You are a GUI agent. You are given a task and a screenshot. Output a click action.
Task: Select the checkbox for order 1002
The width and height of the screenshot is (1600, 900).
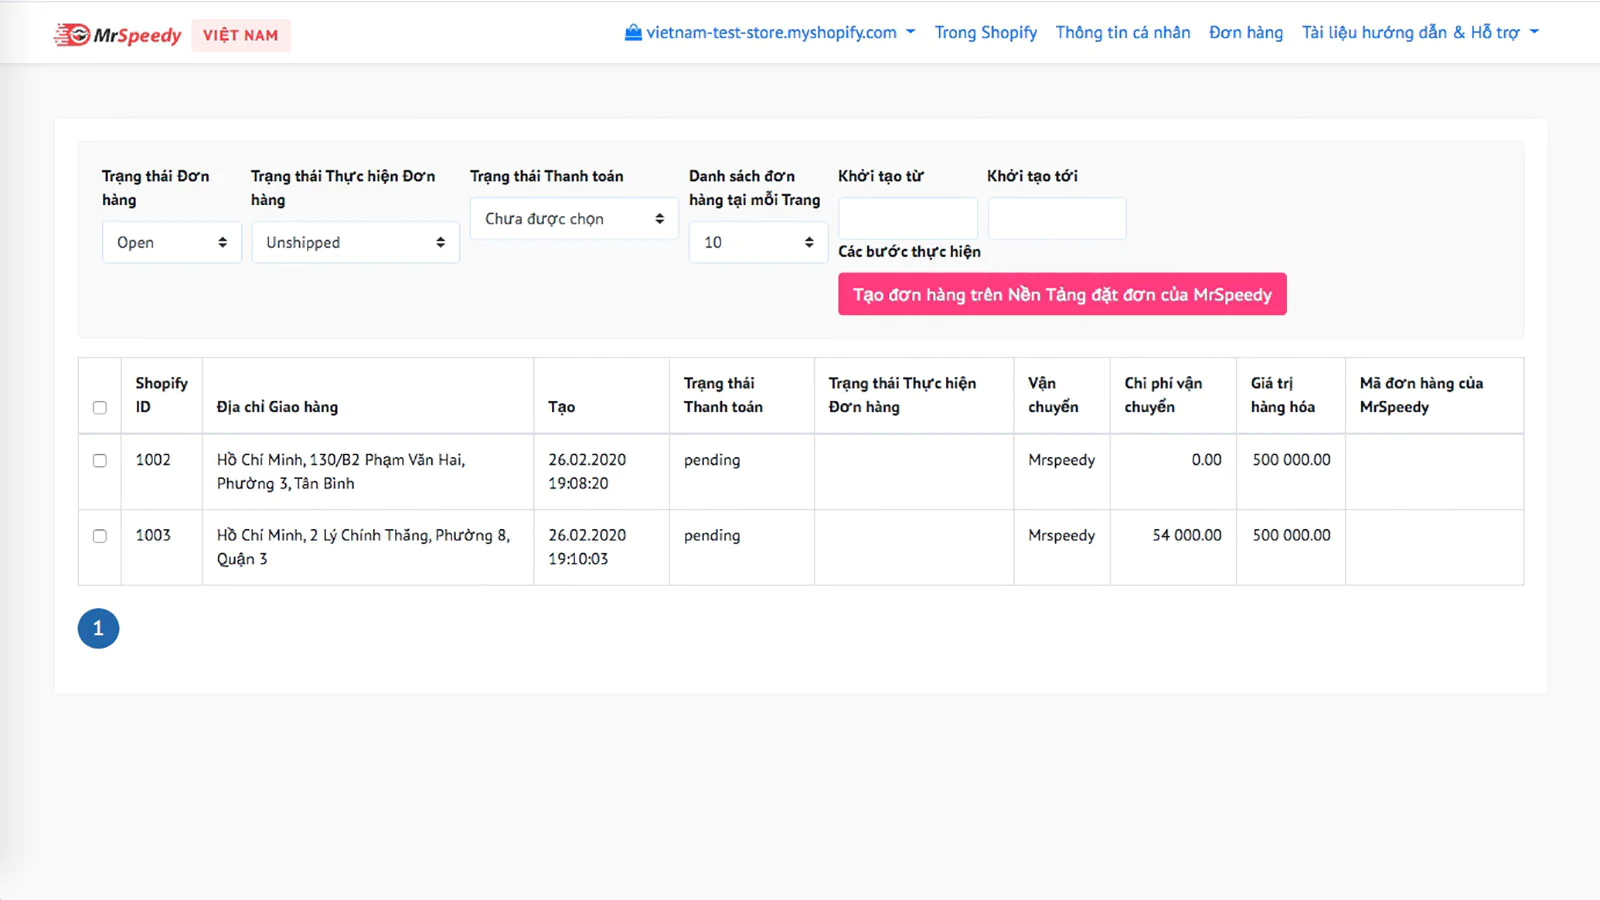click(100, 460)
